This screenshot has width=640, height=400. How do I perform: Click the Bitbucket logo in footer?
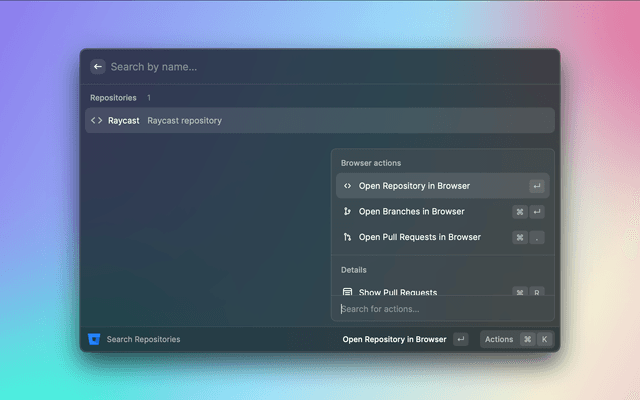[94, 339]
